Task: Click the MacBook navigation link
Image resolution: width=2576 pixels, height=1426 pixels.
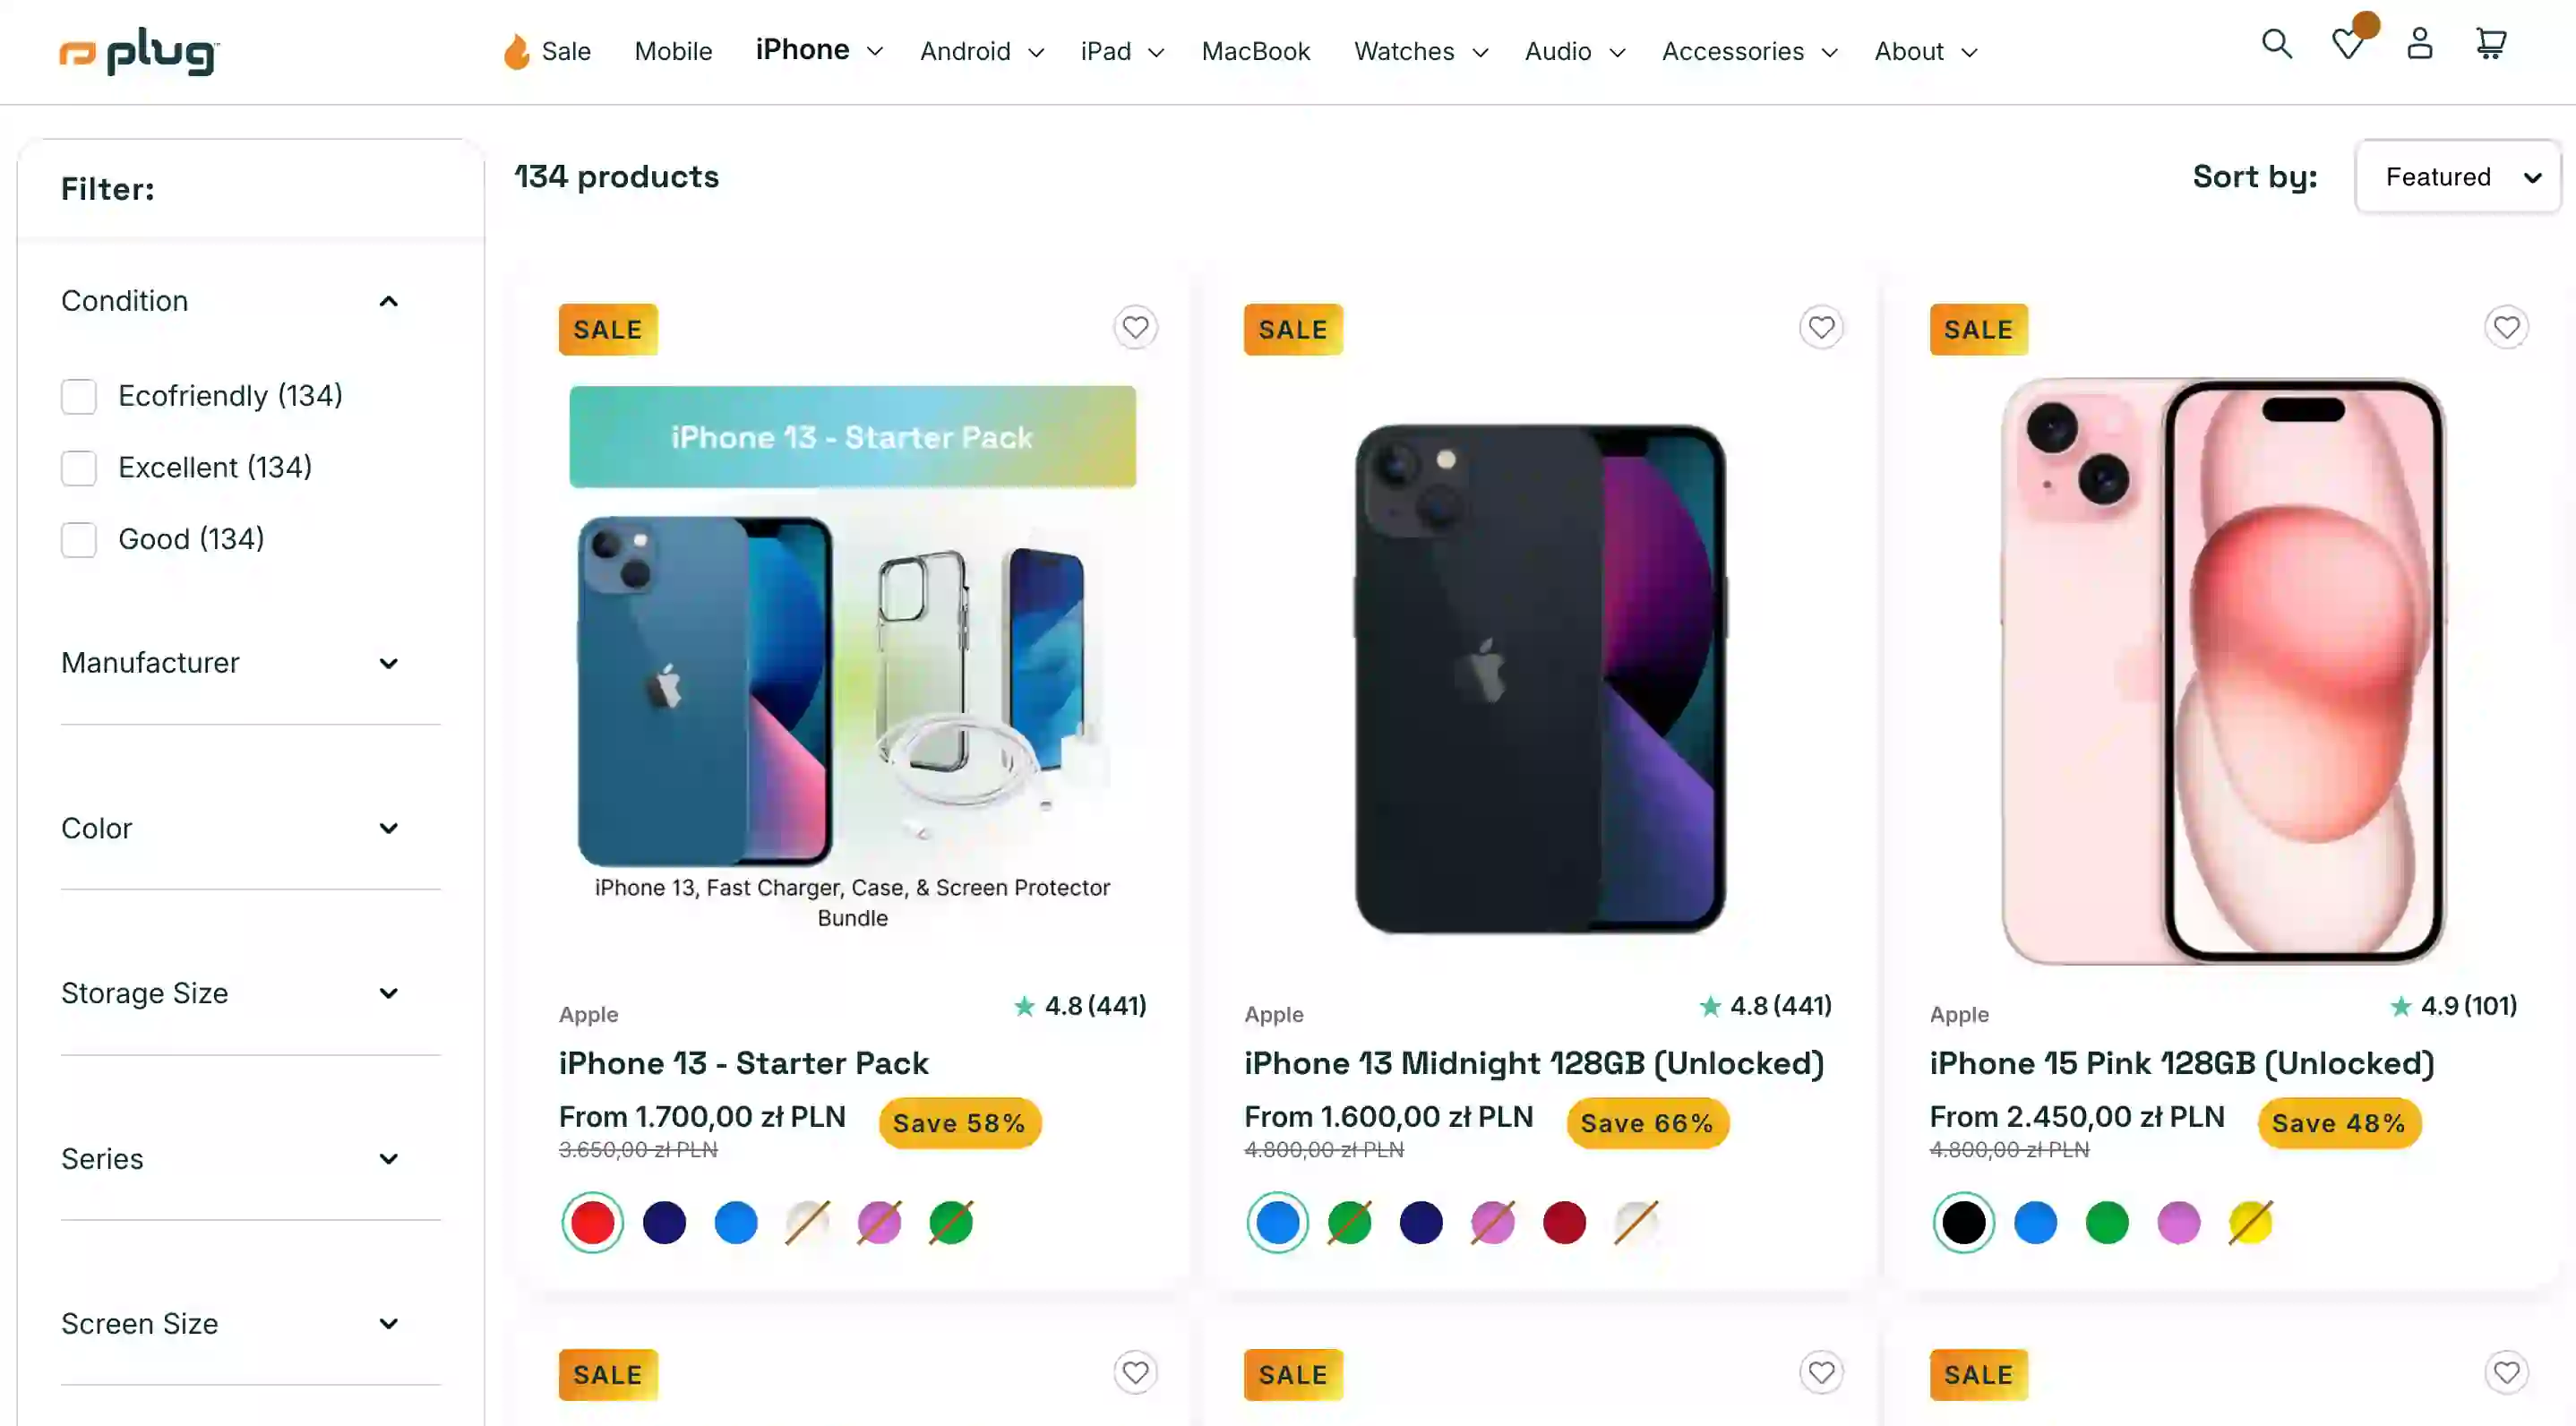Action: click(1256, 51)
